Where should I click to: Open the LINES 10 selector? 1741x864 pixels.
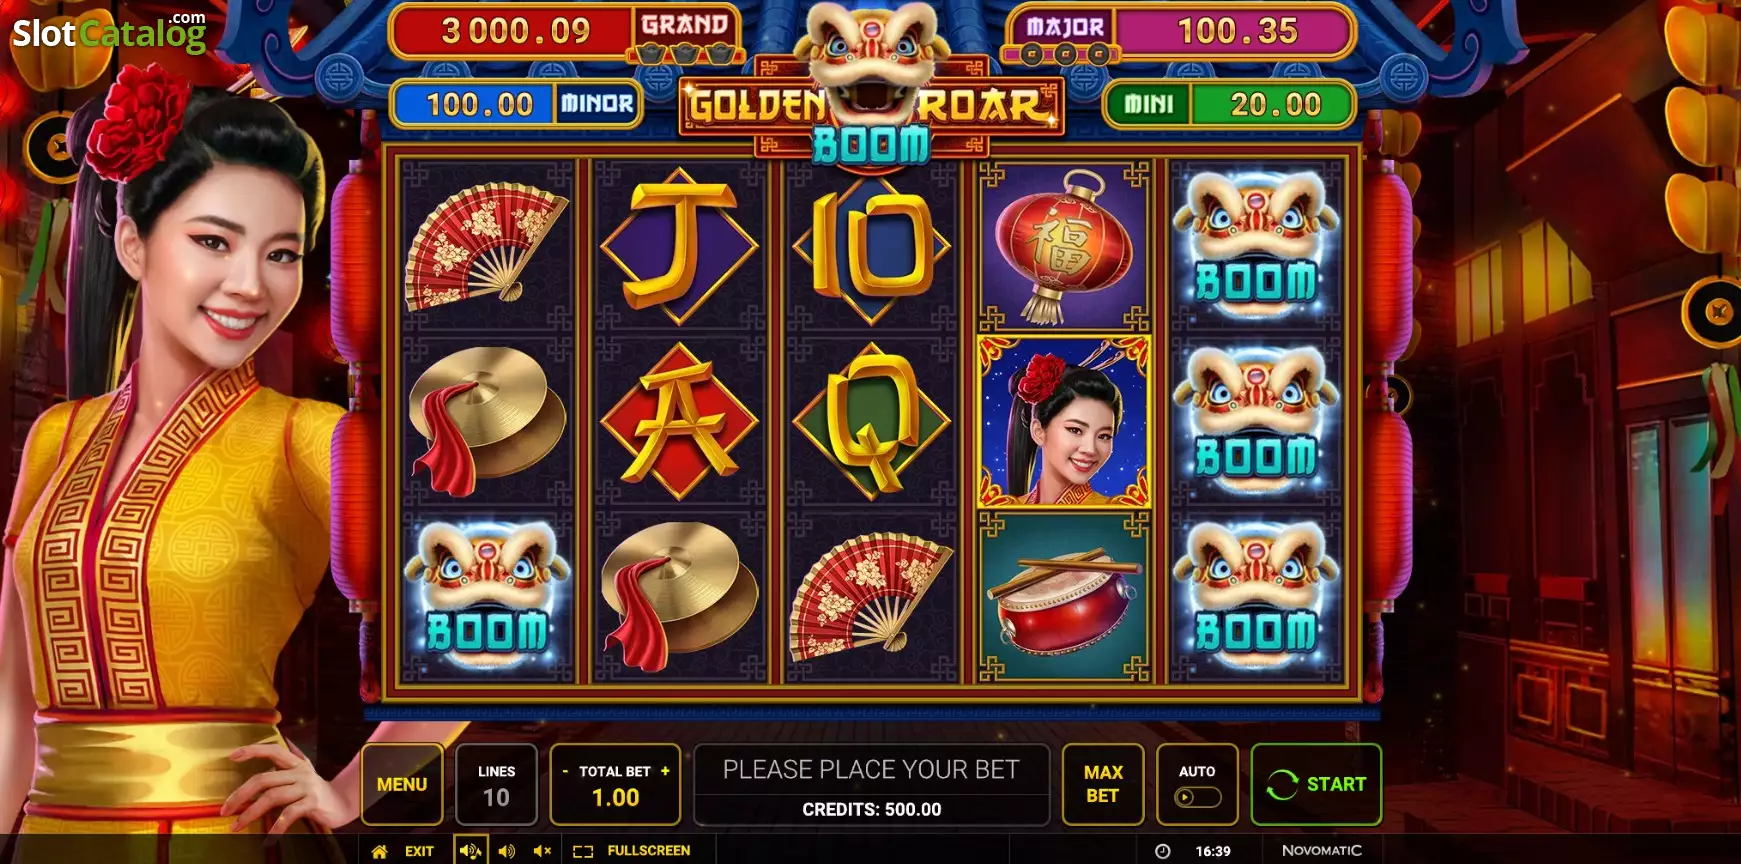pyautogui.click(x=496, y=785)
